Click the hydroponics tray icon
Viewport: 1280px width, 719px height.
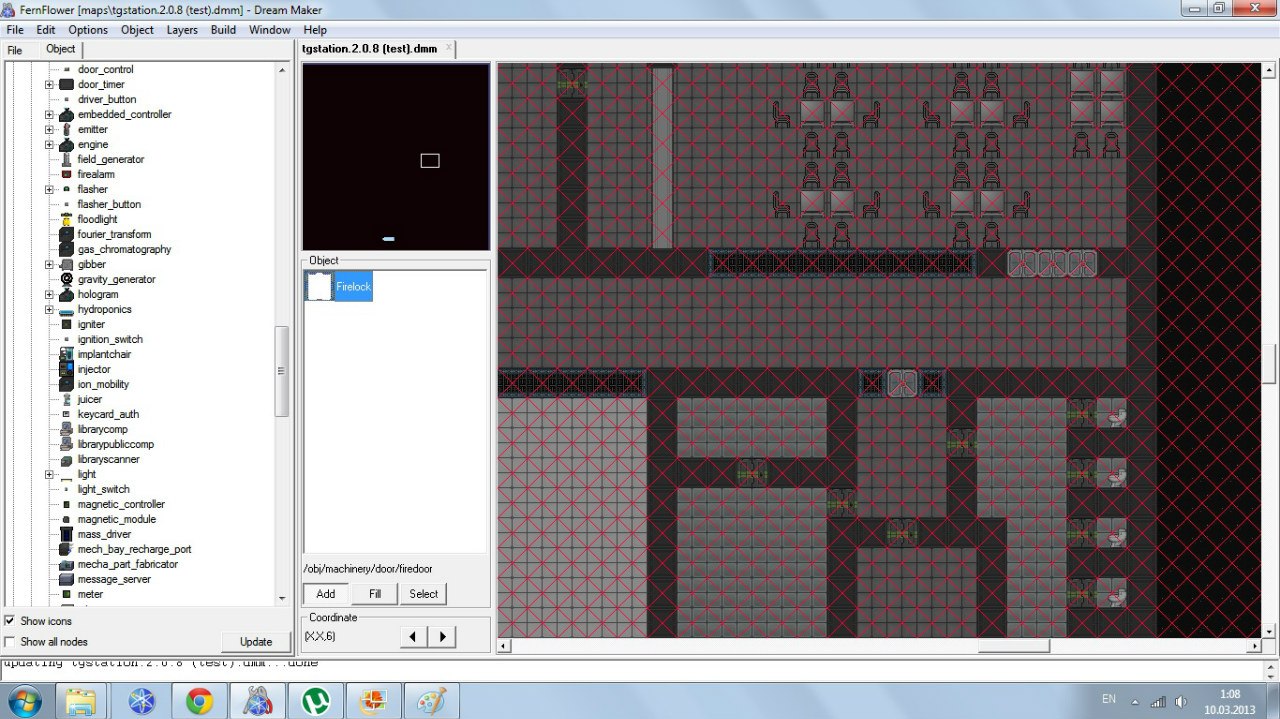[x=67, y=310]
